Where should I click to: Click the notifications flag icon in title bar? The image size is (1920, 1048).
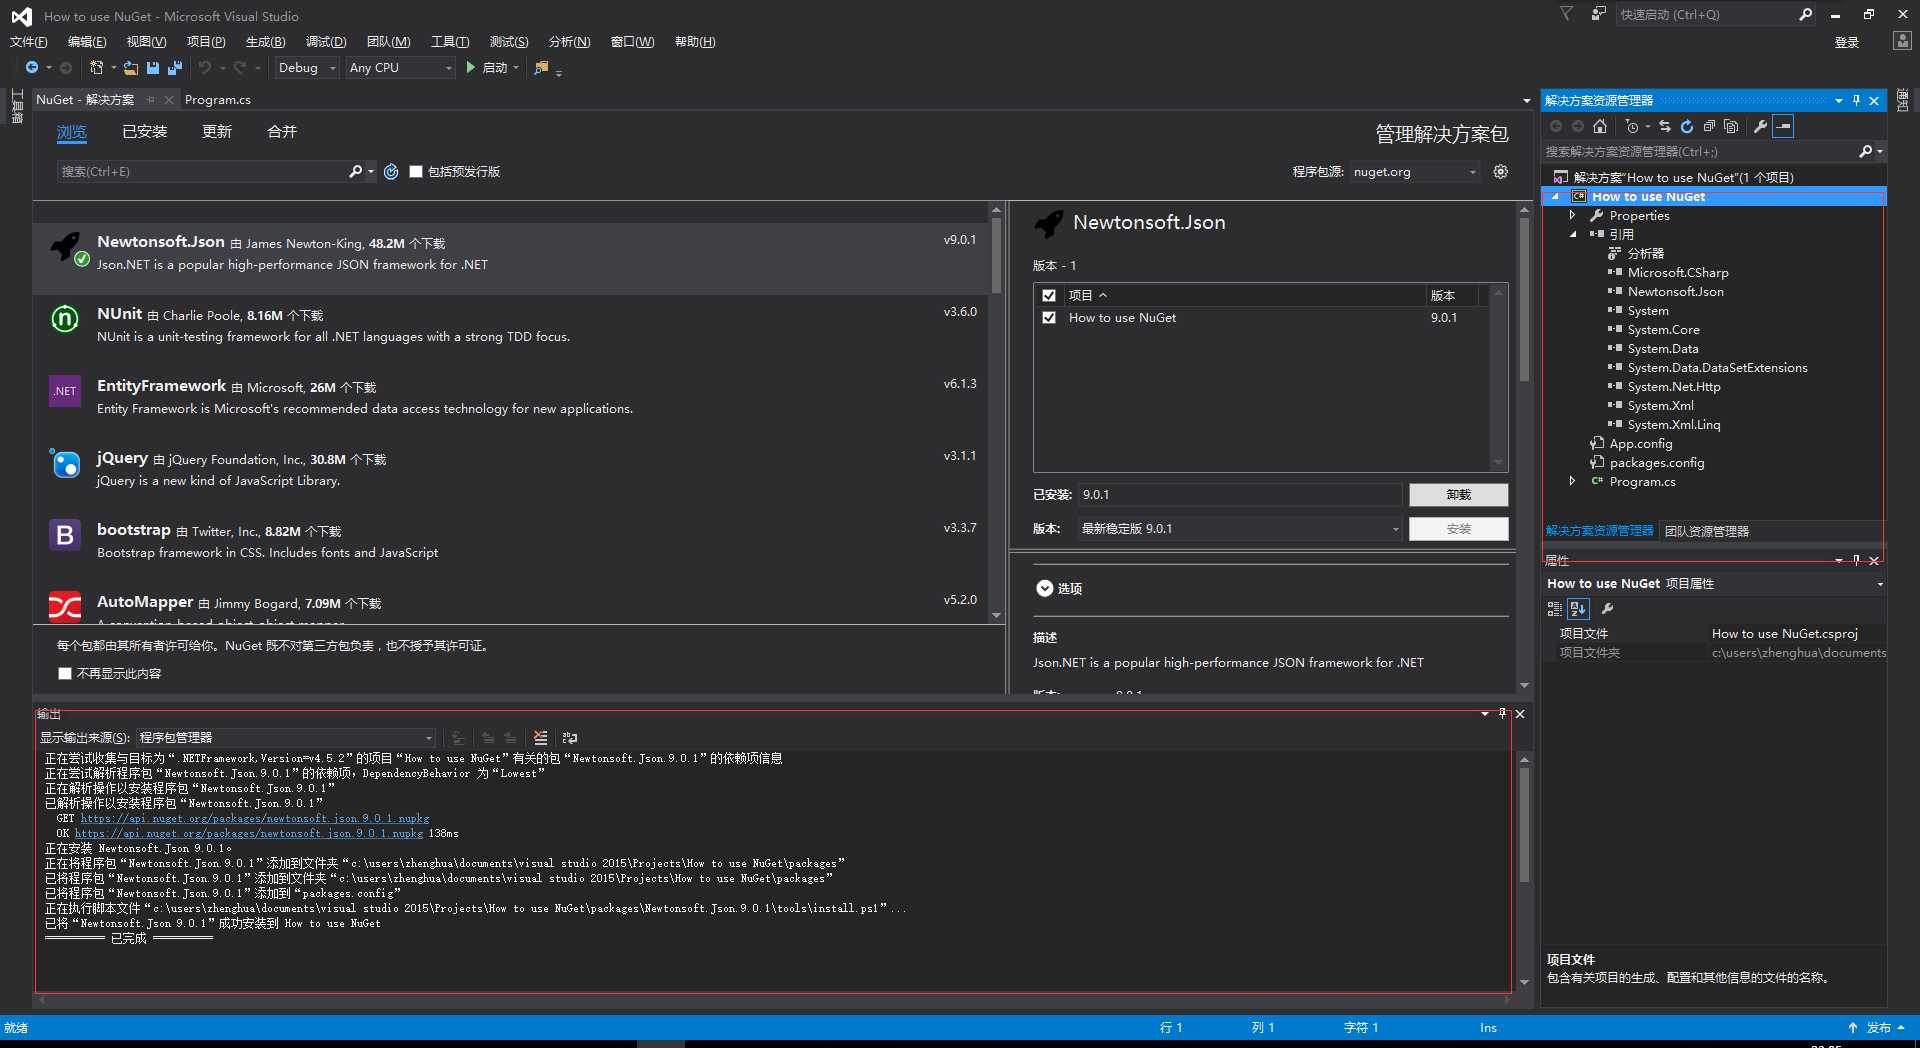click(1567, 14)
